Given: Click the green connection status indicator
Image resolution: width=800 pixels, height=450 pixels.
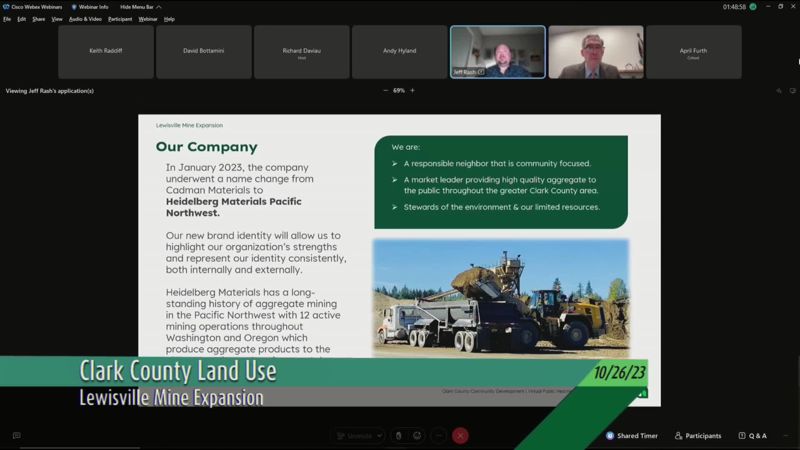Looking at the screenshot, I should point(753,7).
